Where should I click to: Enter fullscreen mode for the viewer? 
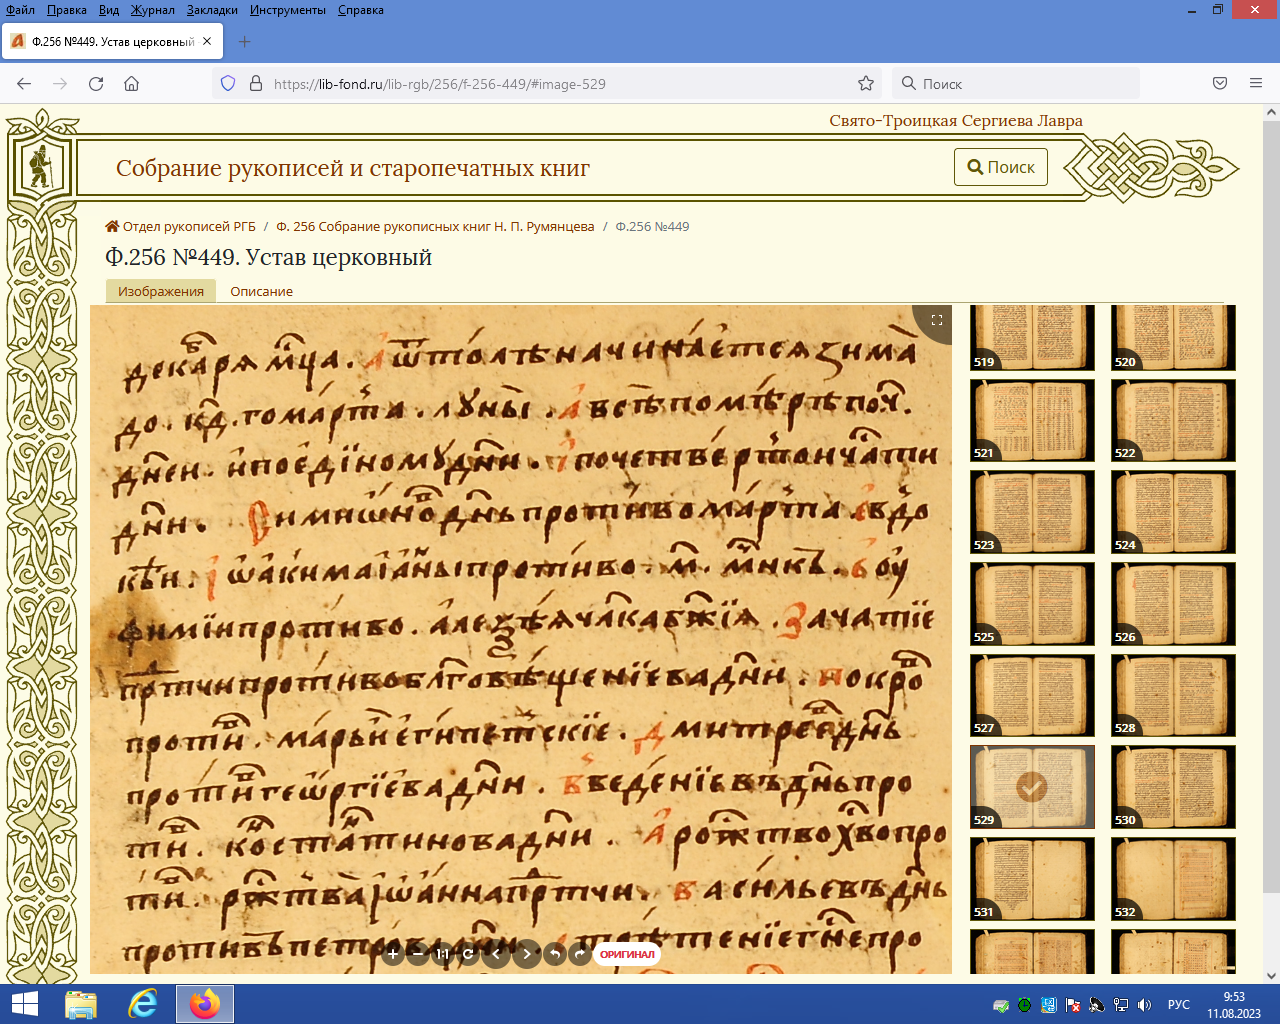pyautogui.click(x=937, y=320)
